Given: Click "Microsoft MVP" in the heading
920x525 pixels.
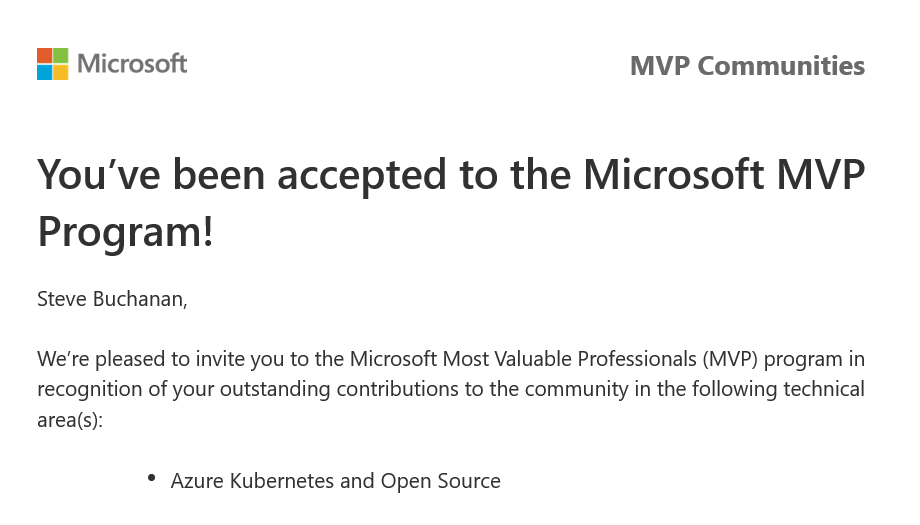Looking at the screenshot, I should [724, 175].
